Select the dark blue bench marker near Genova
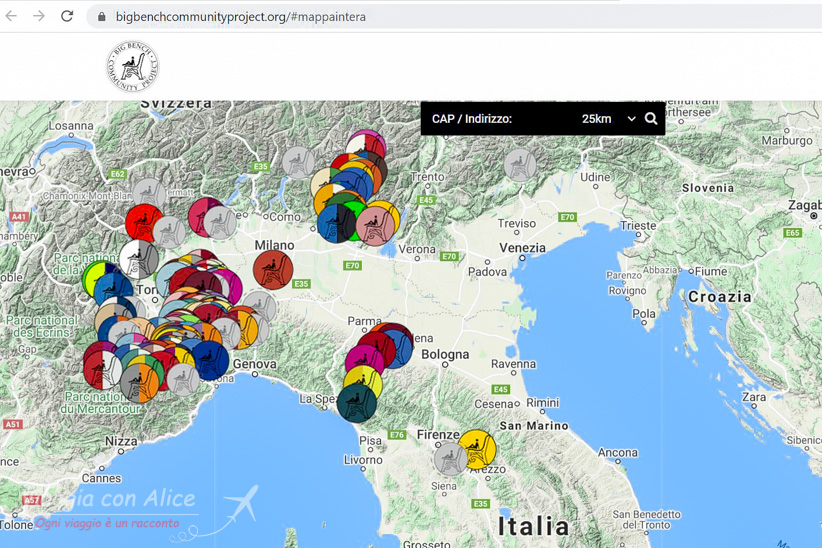Image resolution: width=822 pixels, height=548 pixels. pyautogui.click(x=211, y=360)
